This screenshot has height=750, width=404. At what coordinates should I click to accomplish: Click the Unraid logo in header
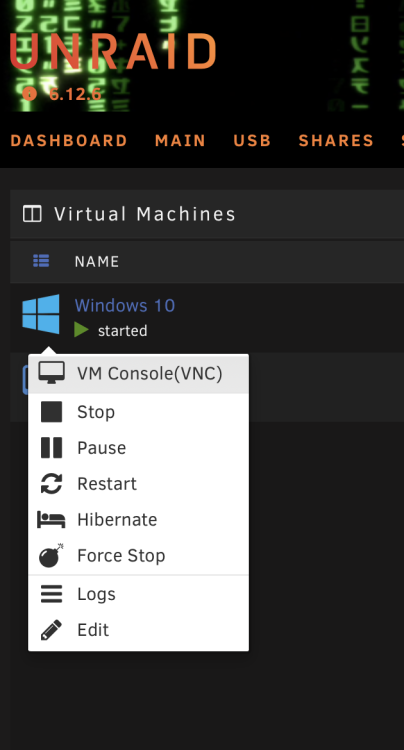113,51
